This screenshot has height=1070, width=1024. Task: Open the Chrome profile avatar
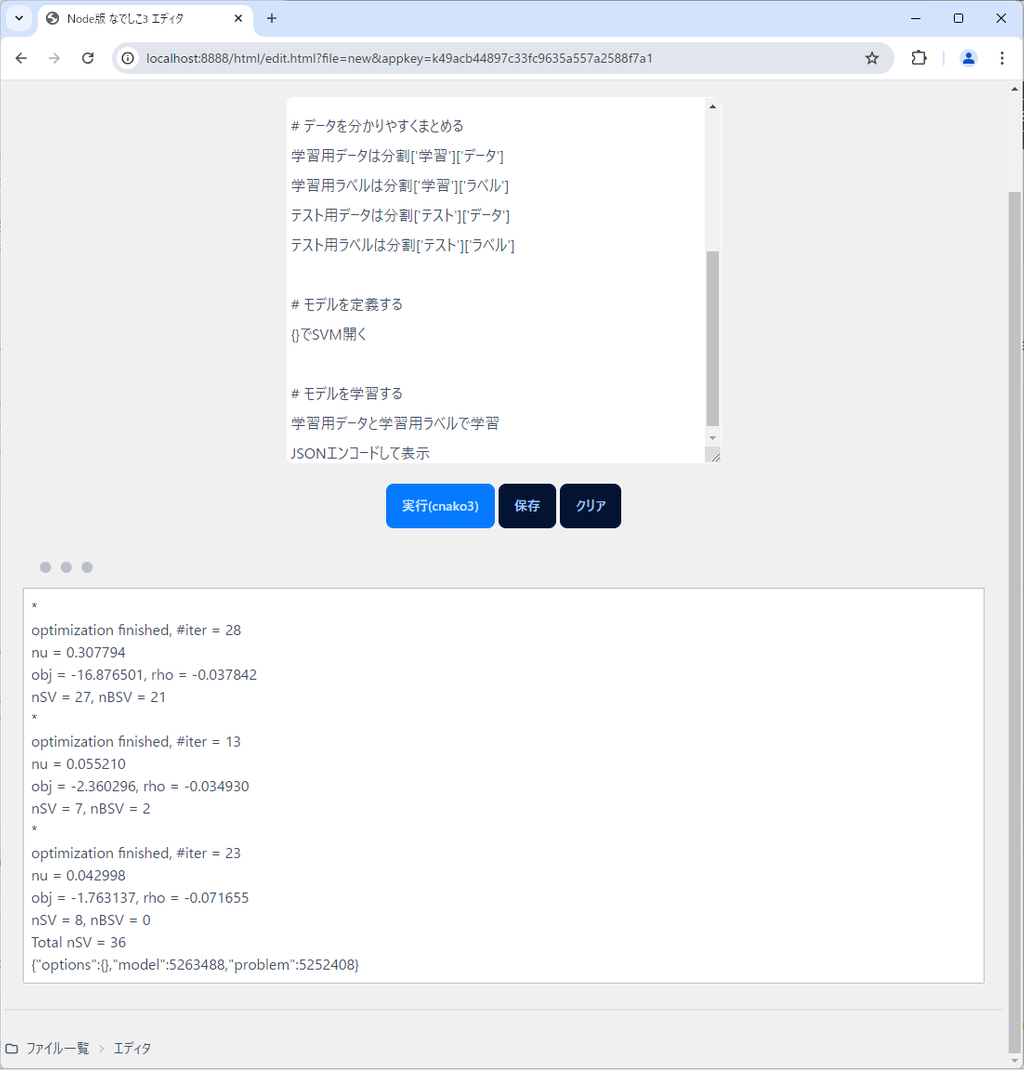click(967, 58)
